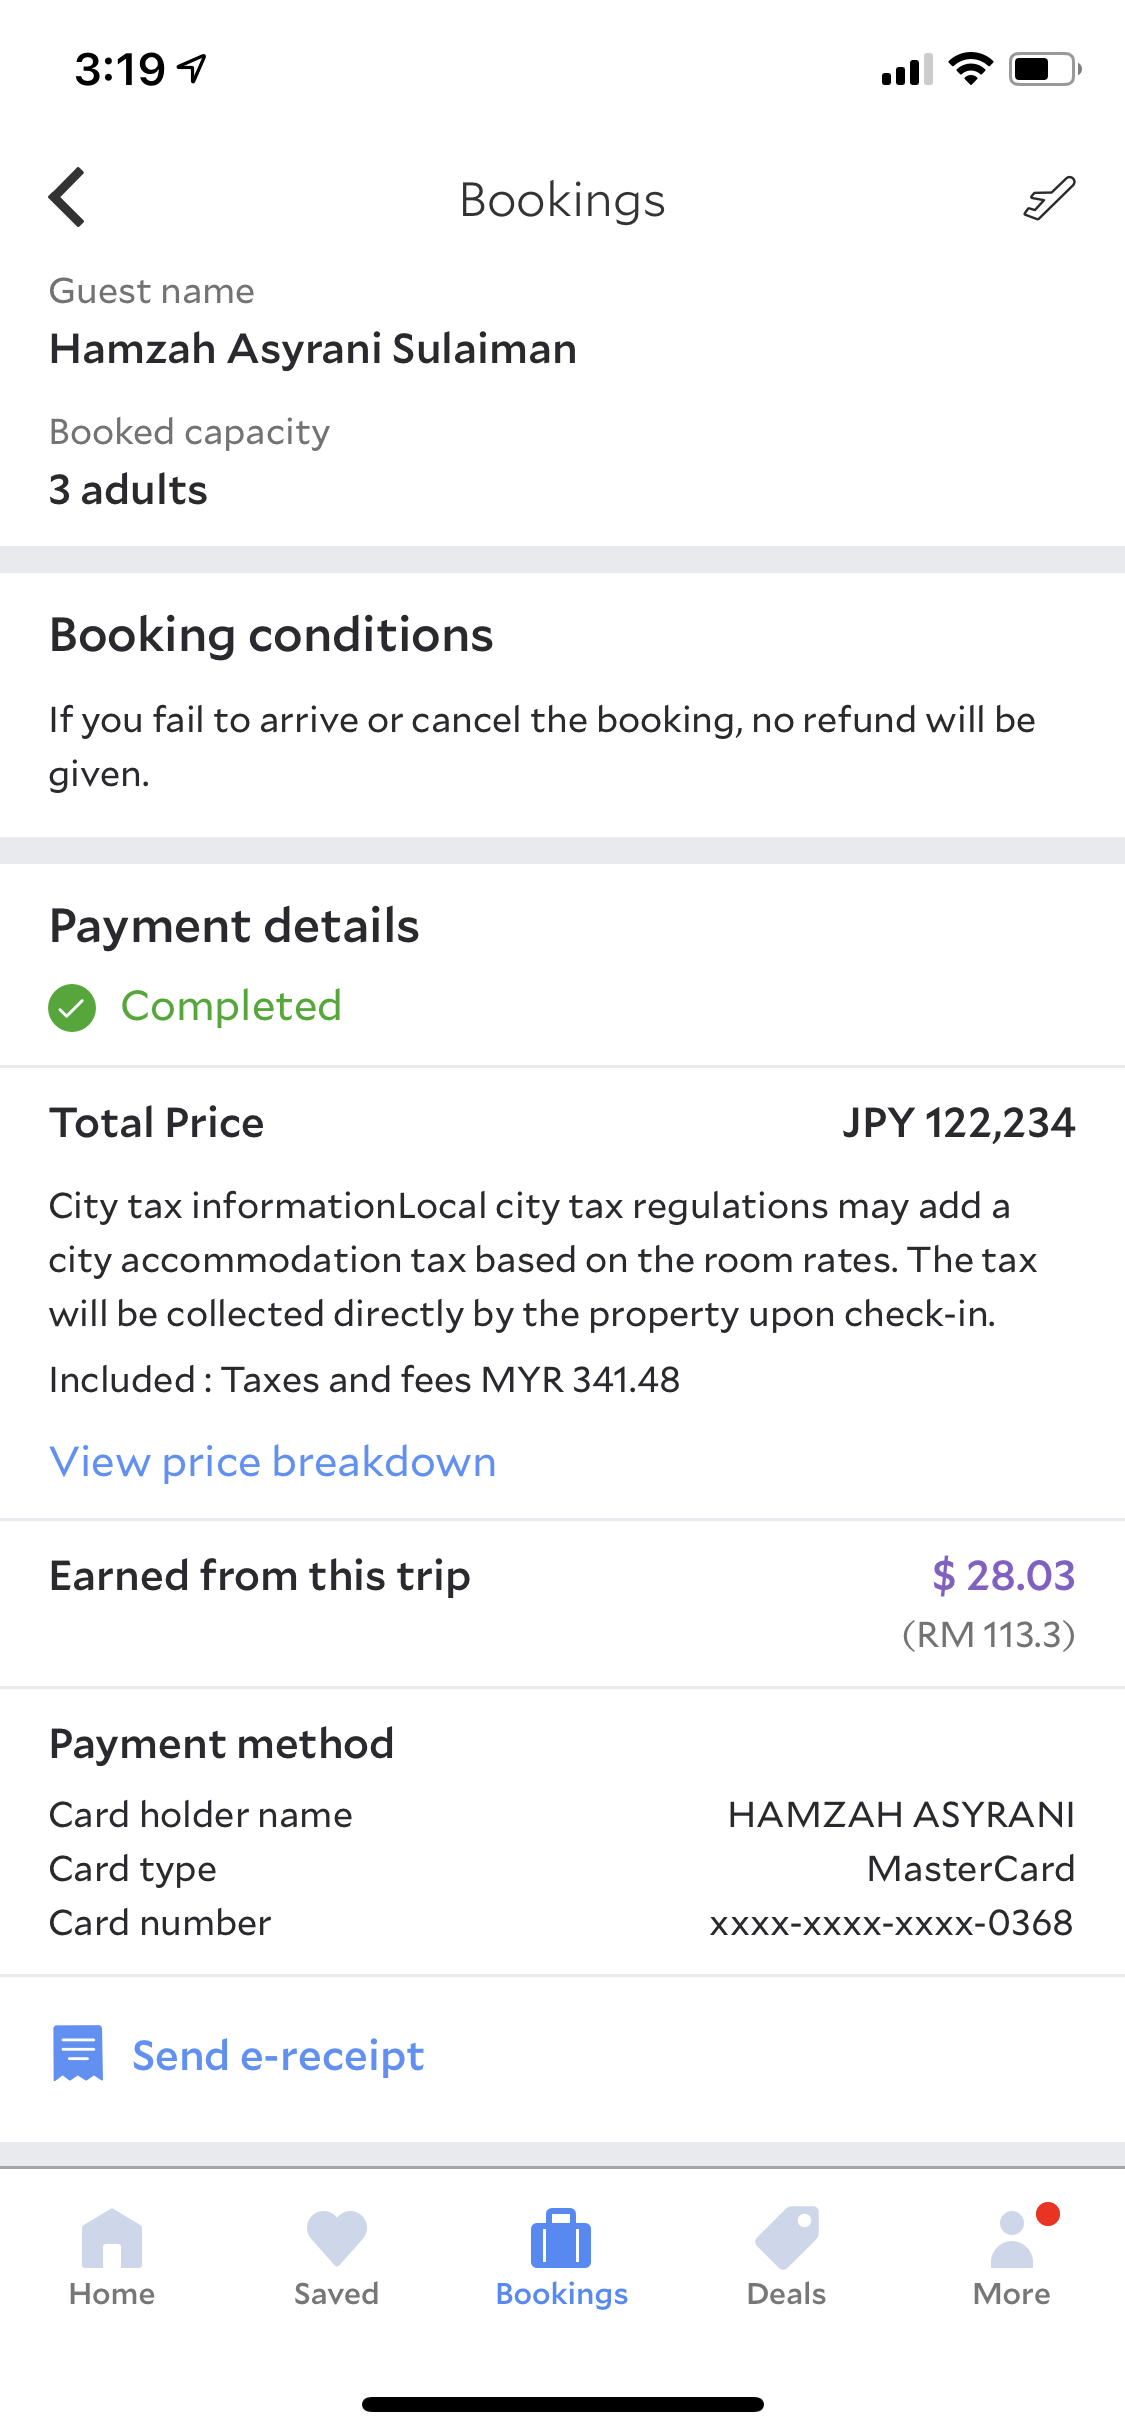Tap the Total Price JPY 122,234 amount

tap(958, 1123)
